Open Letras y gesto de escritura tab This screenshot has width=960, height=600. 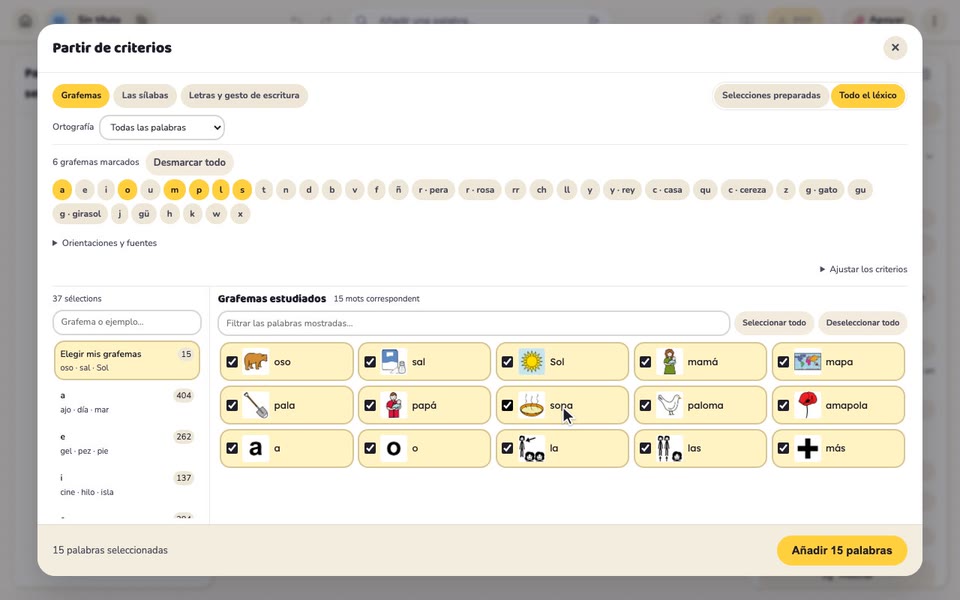[x=244, y=96]
